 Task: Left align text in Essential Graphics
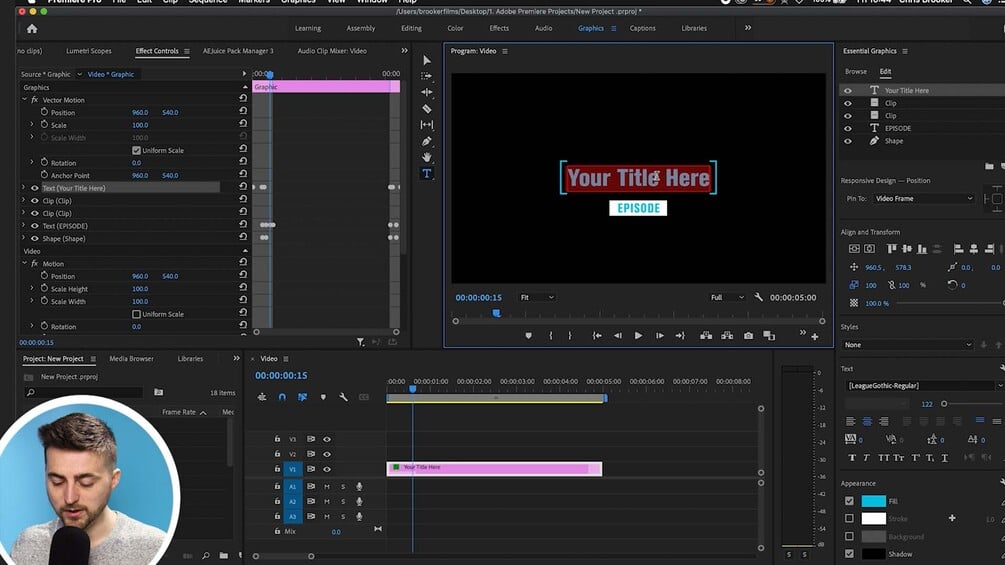851,421
